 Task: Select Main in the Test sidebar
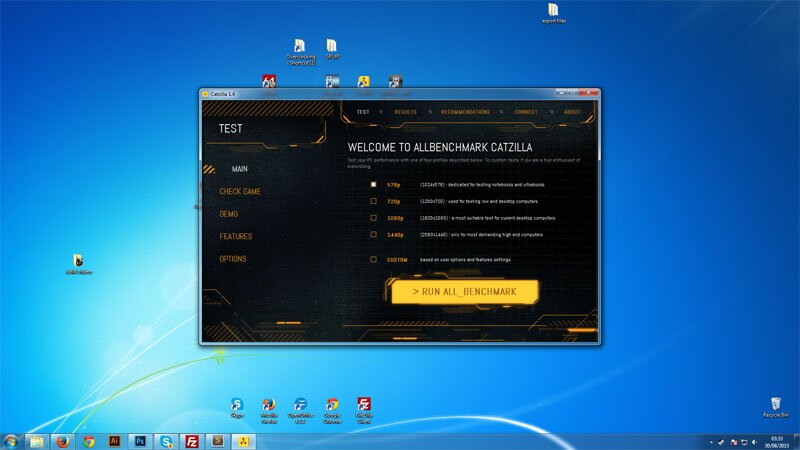pos(240,169)
